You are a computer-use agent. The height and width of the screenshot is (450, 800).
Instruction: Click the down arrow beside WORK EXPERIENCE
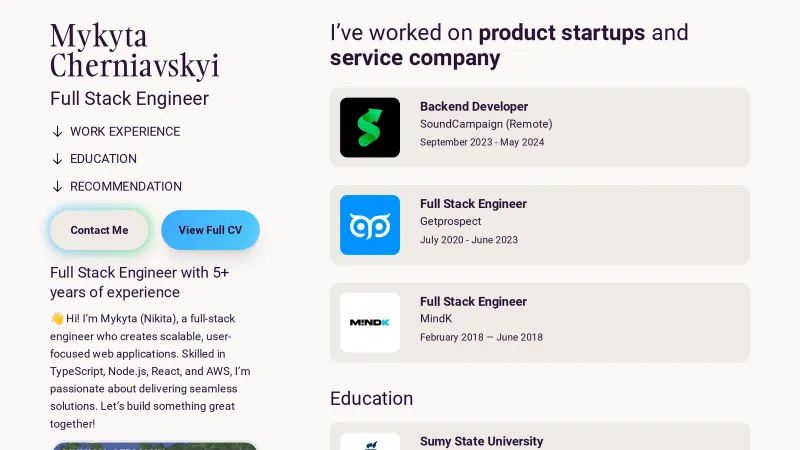click(x=57, y=131)
